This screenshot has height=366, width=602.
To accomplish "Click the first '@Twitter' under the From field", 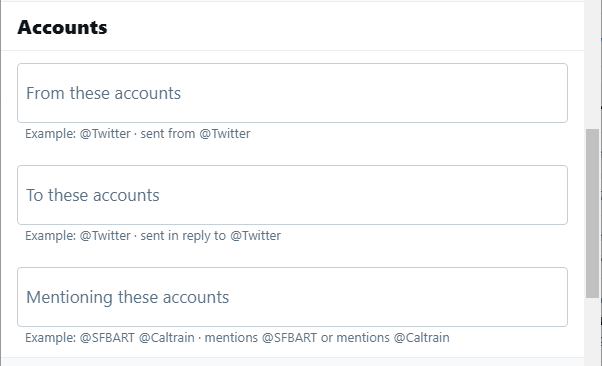I will [105, 134].
